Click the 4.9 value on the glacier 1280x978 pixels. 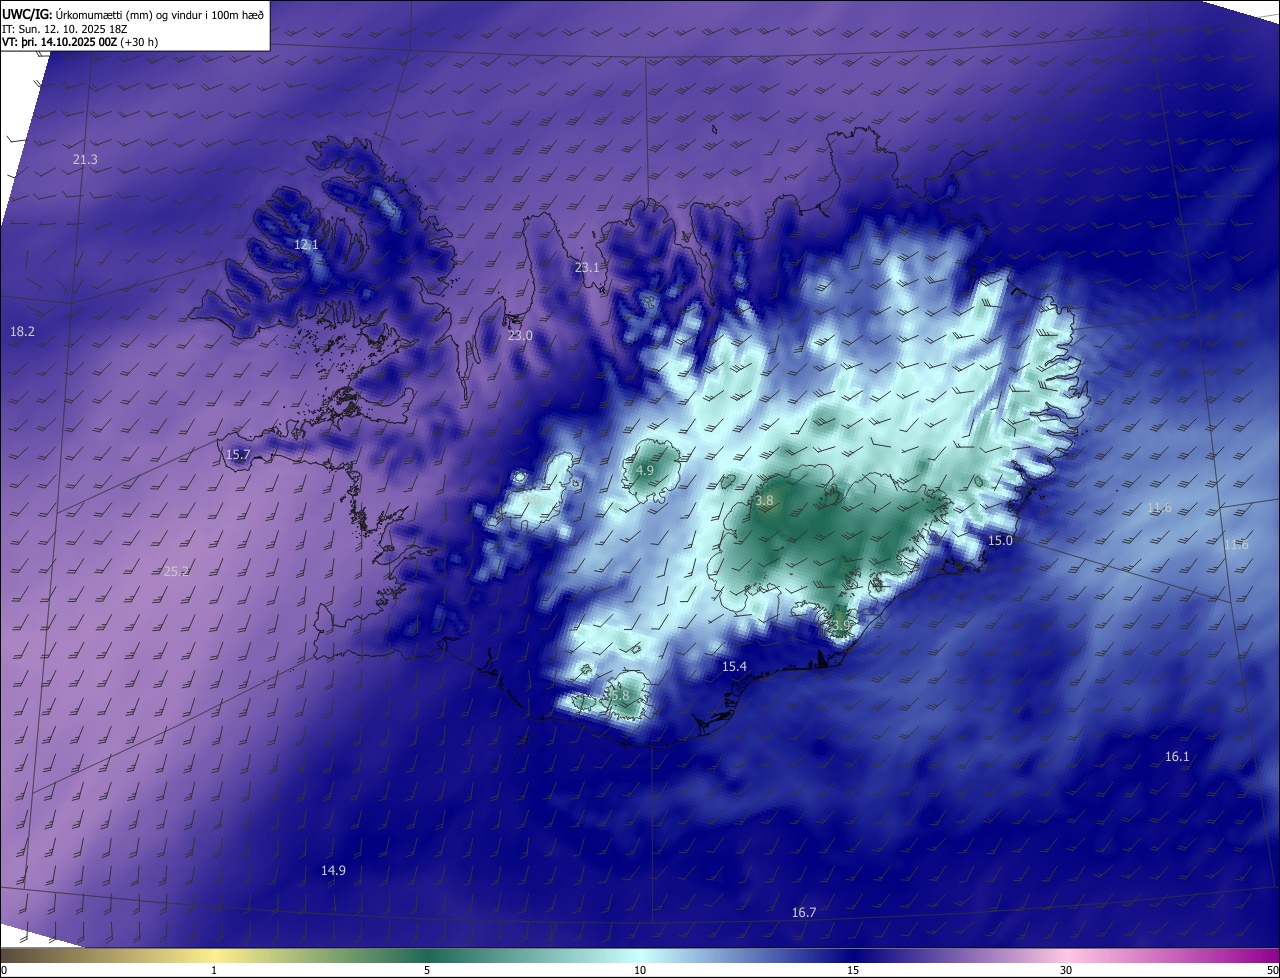645,470
